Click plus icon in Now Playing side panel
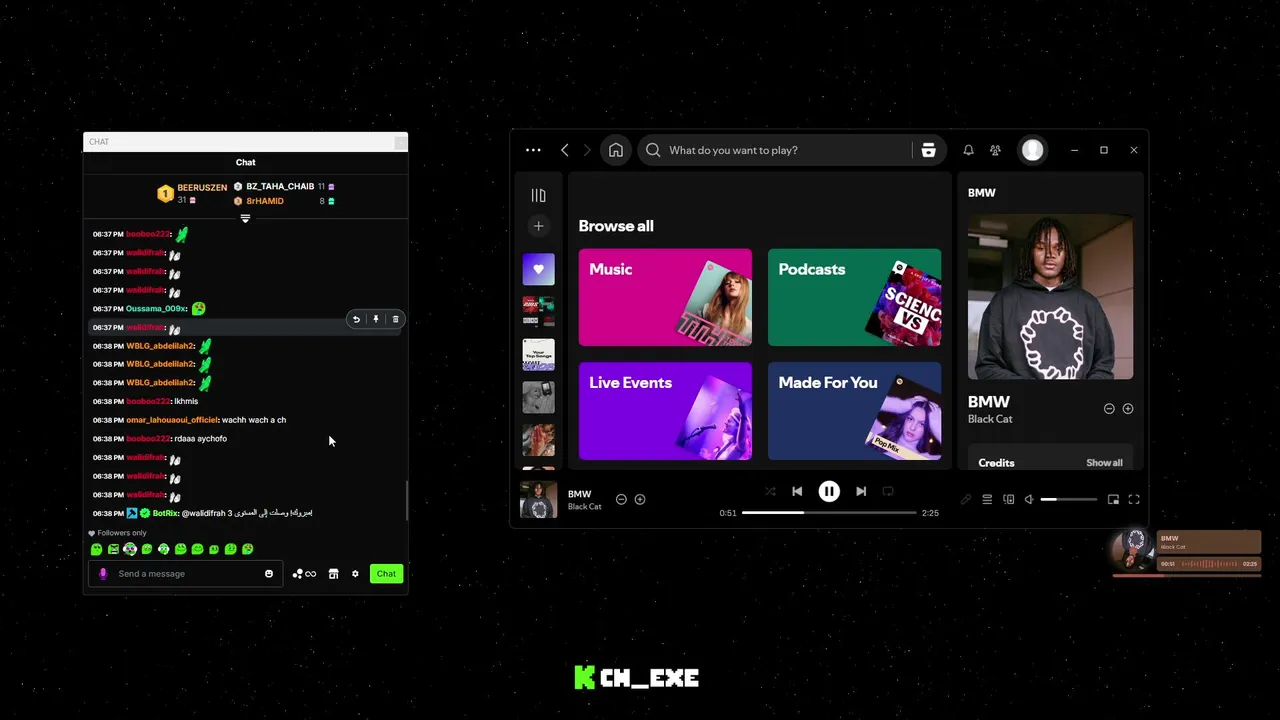The width and height of the screenshot is (1280, 720). (x=1128, y=409)
